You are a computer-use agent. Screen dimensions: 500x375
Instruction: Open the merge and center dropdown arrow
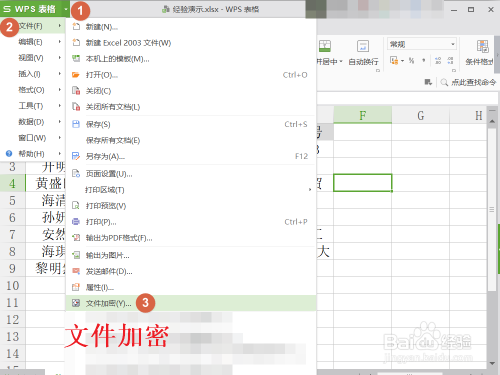pos(341,61)
